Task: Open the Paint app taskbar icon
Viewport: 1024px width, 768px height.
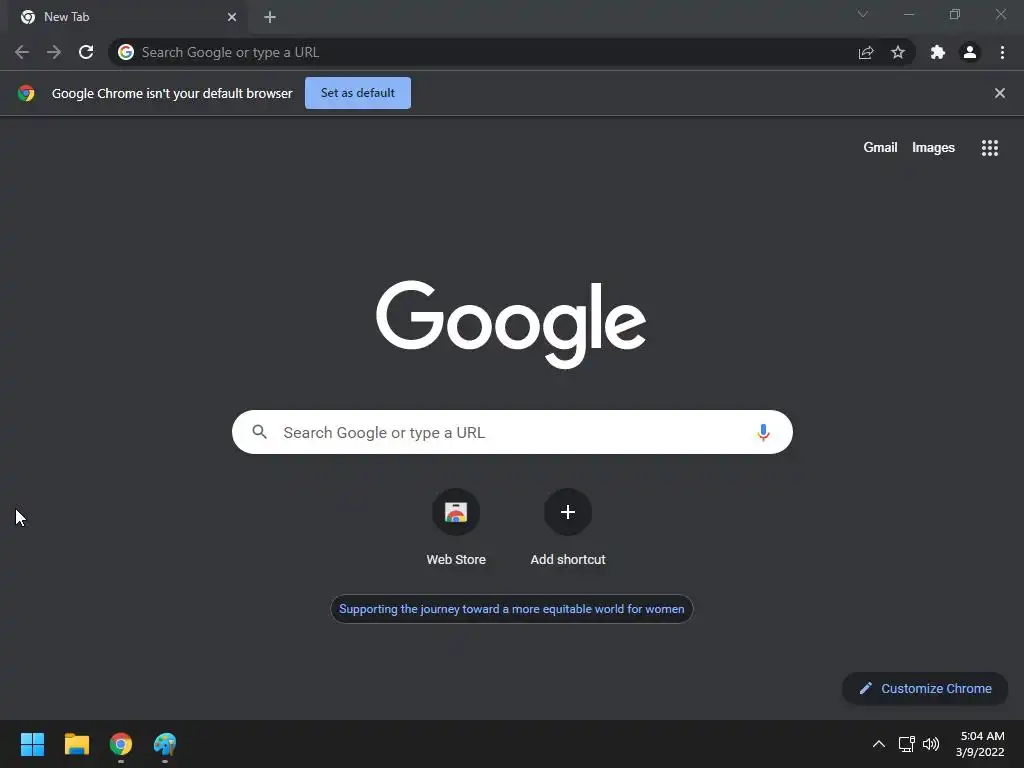Action: coord(165,744)
